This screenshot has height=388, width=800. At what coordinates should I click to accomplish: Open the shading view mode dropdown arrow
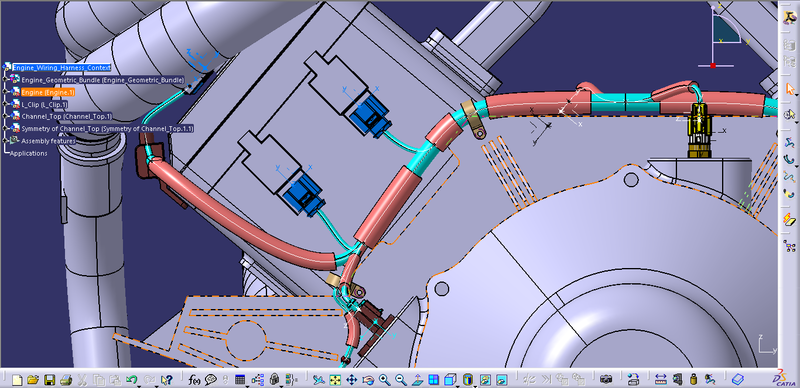click(474, 385)
